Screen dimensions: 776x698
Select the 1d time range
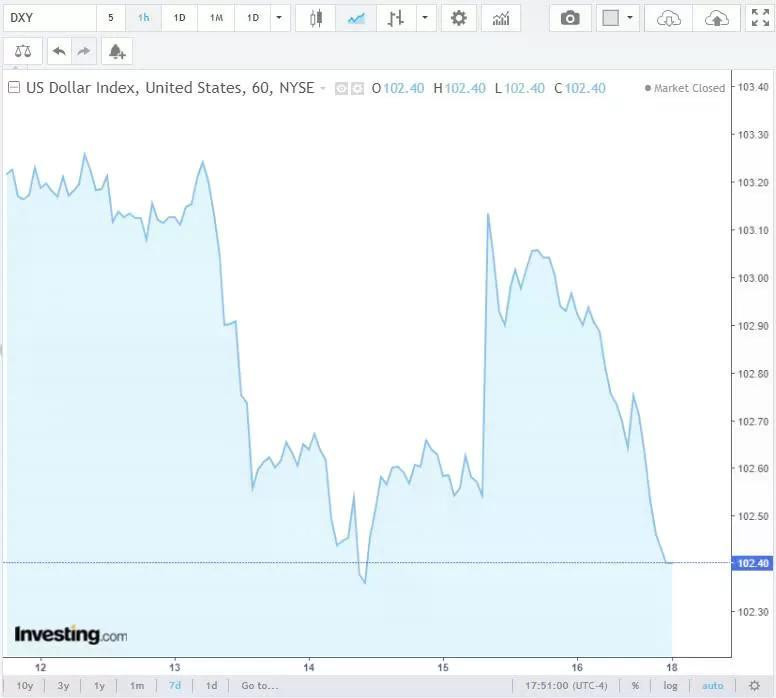tap(211, 686)
